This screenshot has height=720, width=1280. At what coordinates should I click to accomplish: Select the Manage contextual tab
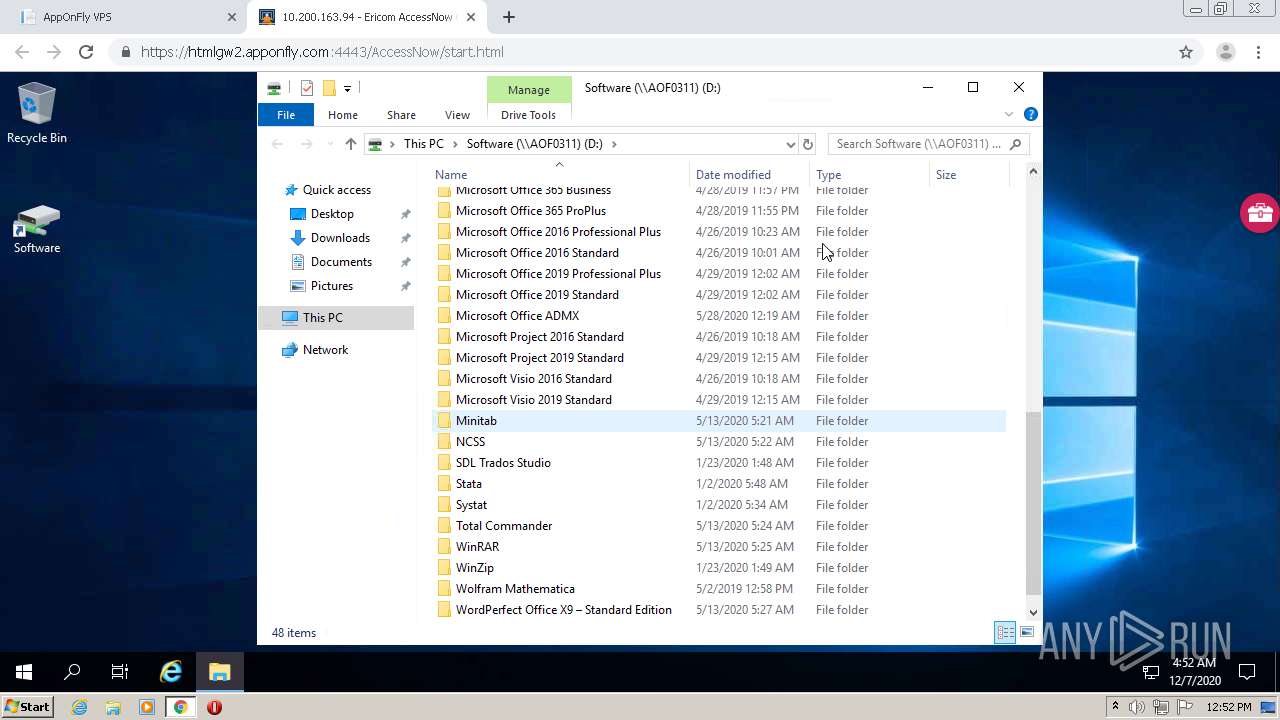(529, 90)
